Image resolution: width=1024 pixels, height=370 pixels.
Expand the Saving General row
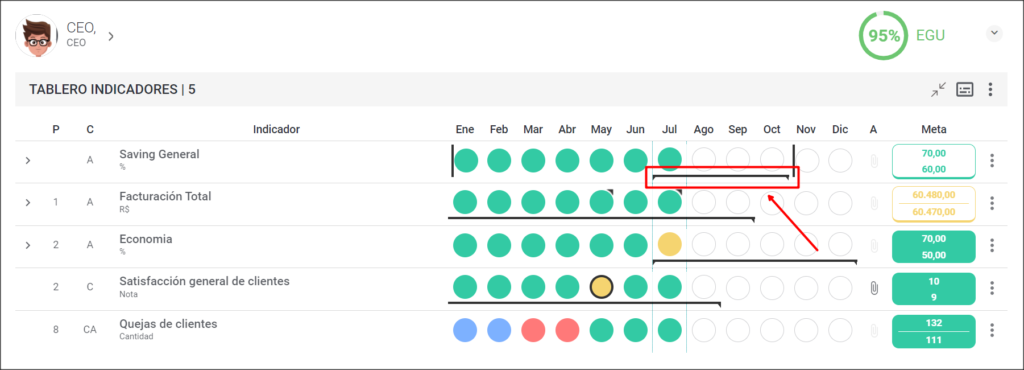pos(27,161)
